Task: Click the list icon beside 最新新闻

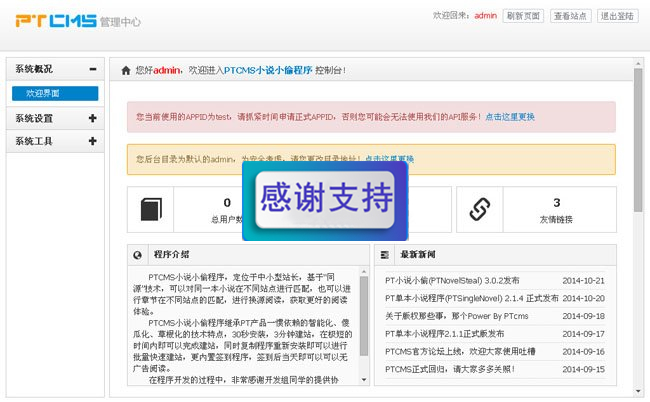Action: (385, 255)
